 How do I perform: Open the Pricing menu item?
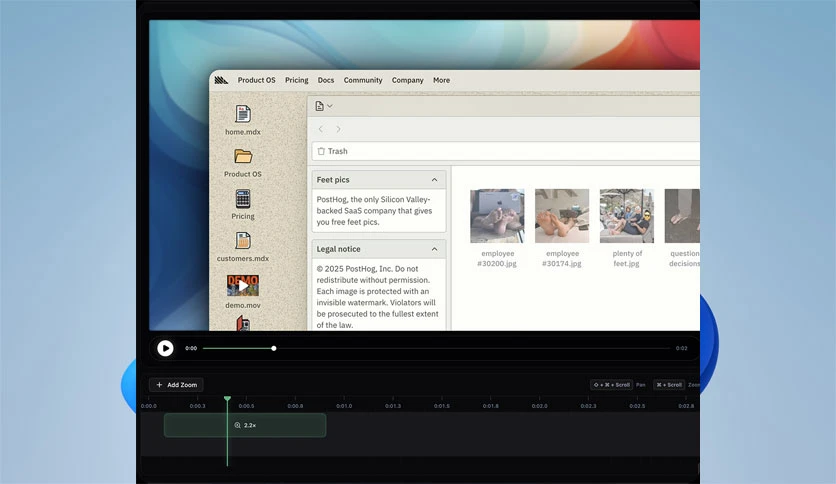click(x=296, y=80)
